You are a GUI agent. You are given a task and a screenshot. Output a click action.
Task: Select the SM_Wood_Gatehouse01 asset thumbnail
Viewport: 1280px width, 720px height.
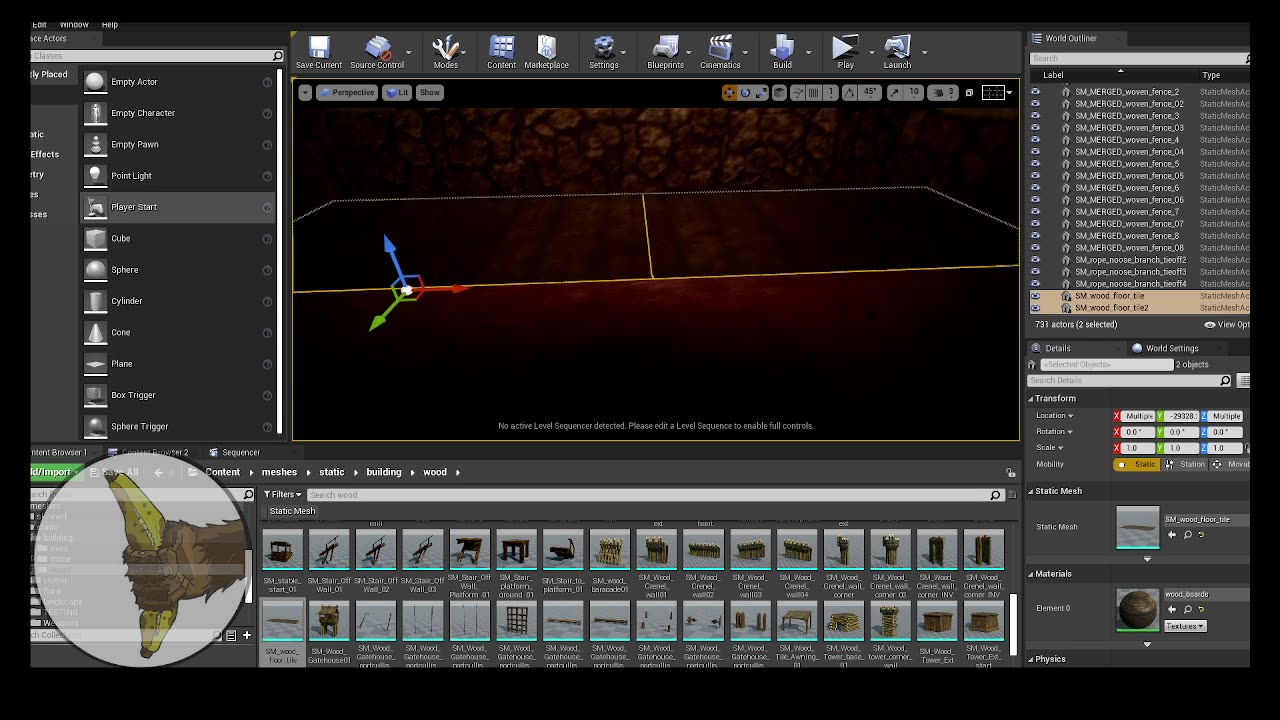[x=329, y=621]
